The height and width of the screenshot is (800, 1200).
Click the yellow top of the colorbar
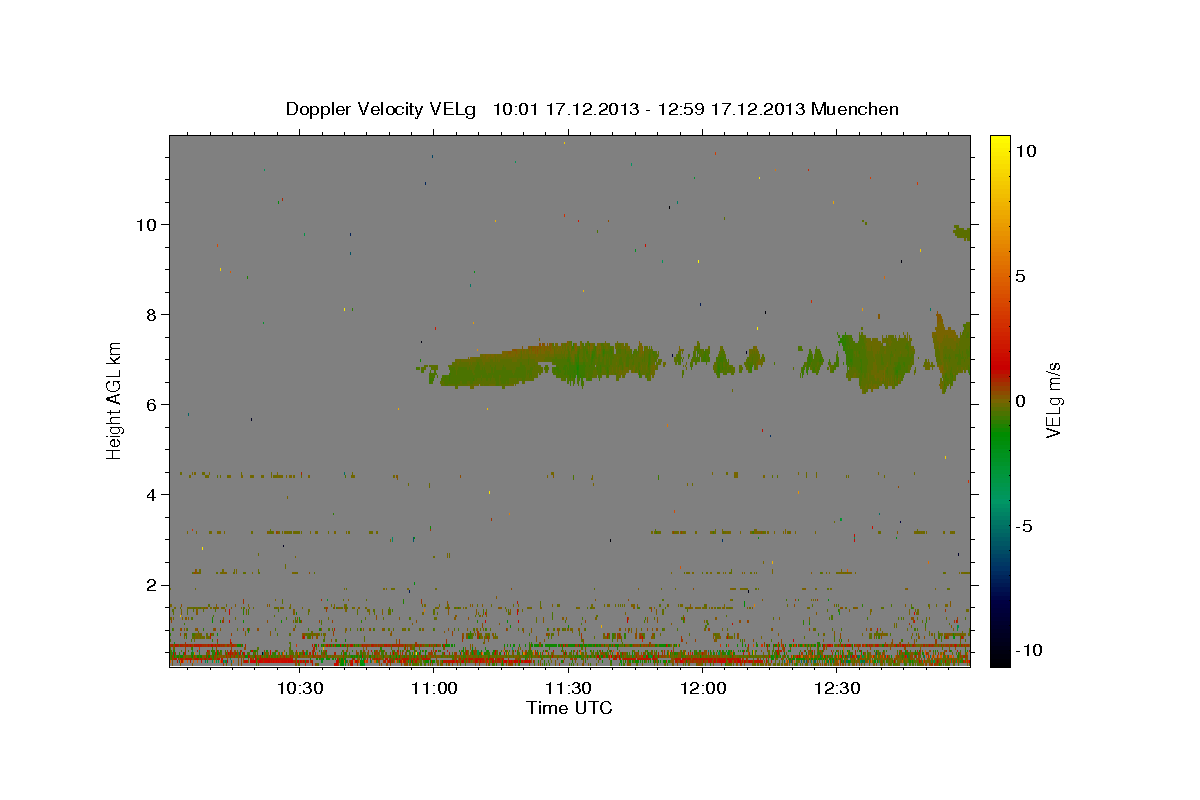pos(999,145)
